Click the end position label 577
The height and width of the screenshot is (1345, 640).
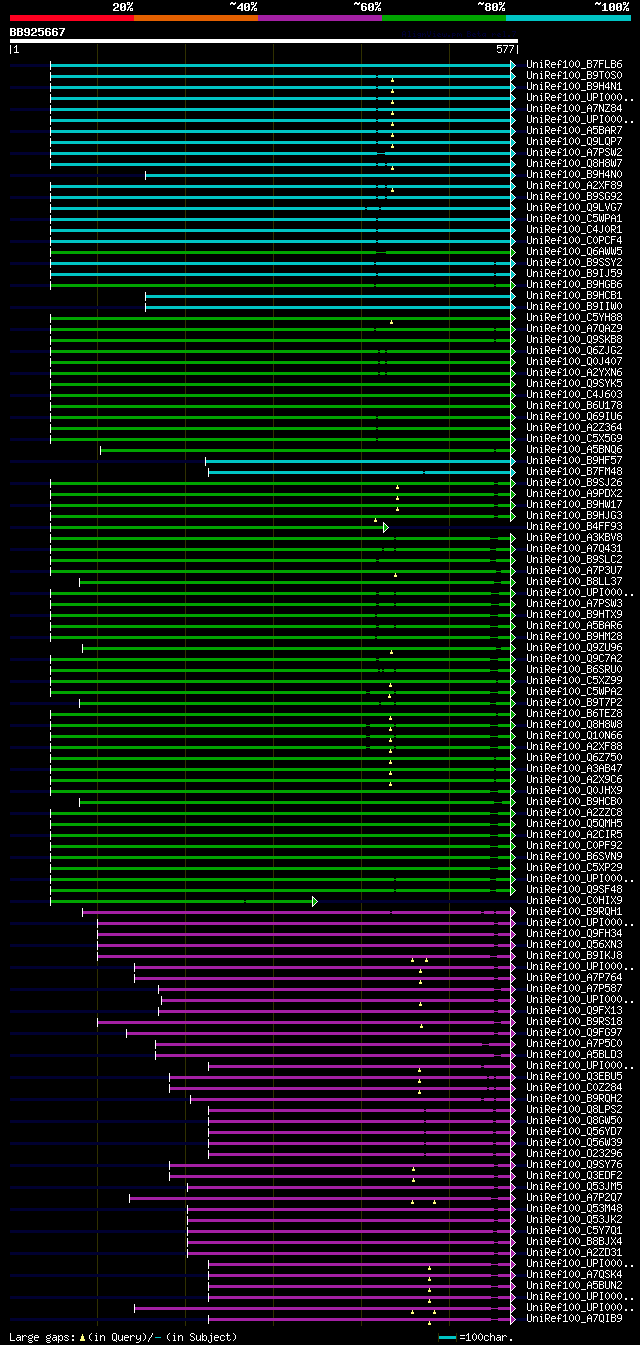tap(505, 49)
